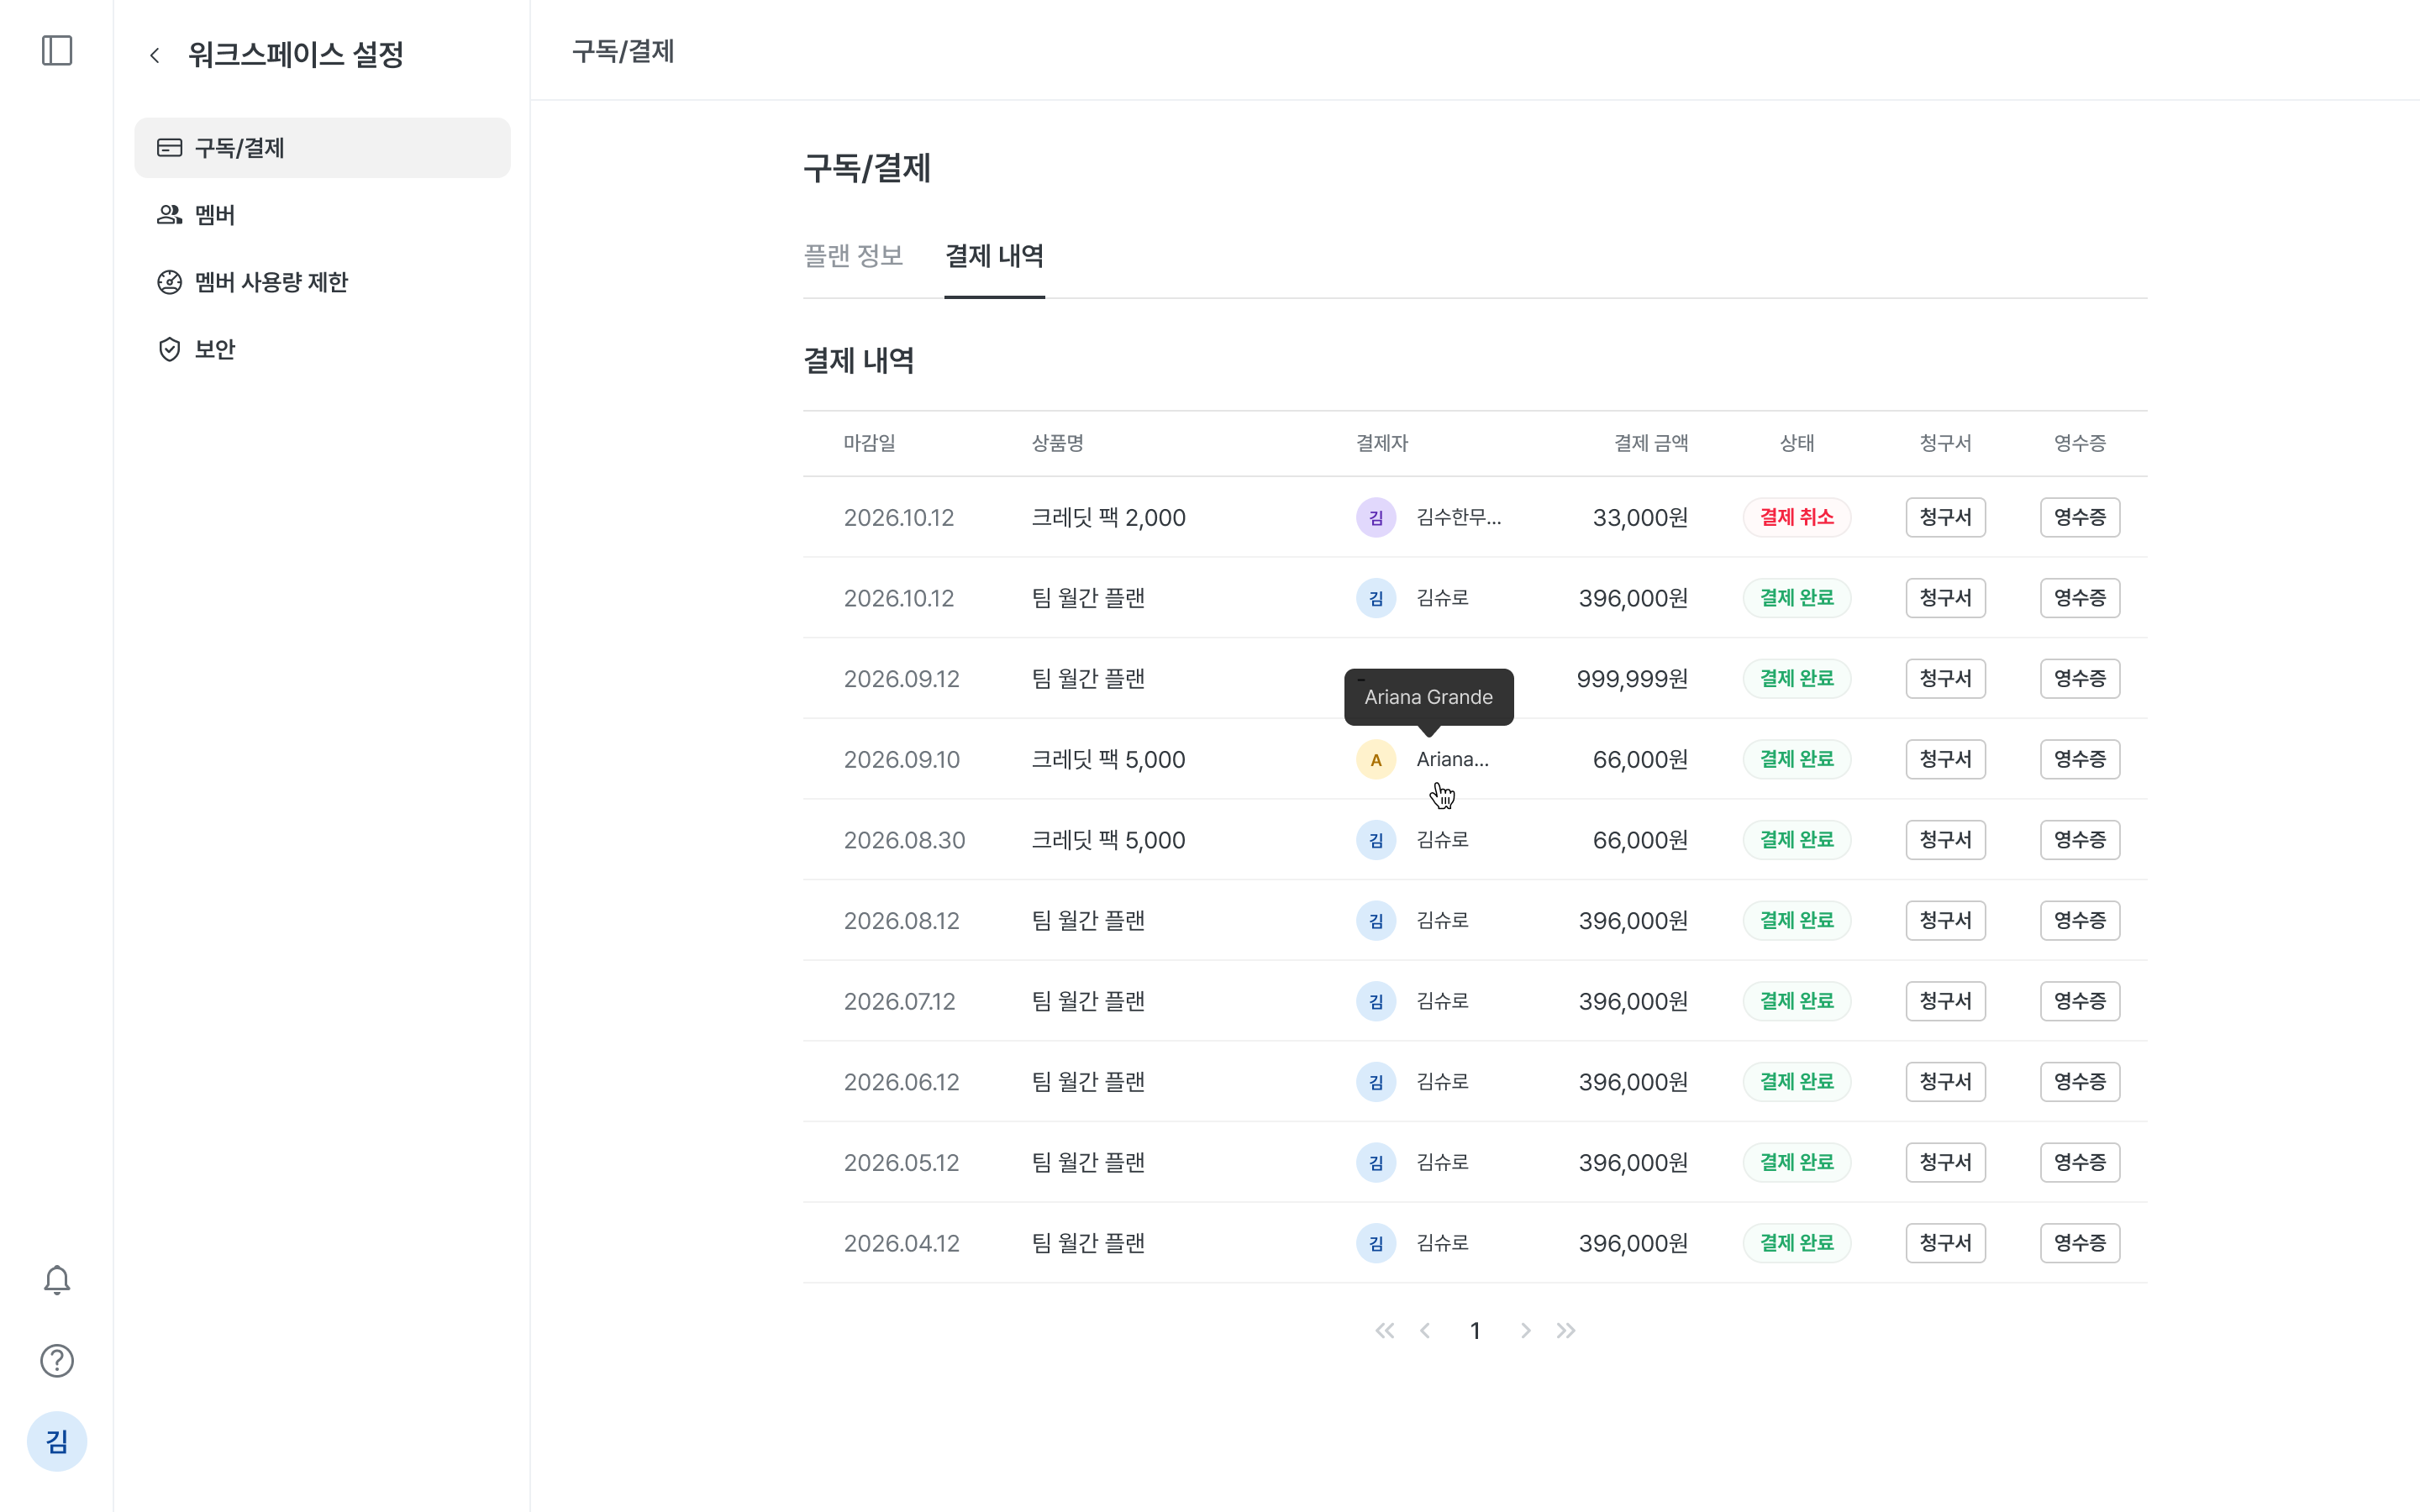The width and height of the screenshot is (2420, 1512).
Task: Go back from 워크스페이스 설정
Action: tap(155, 55)
